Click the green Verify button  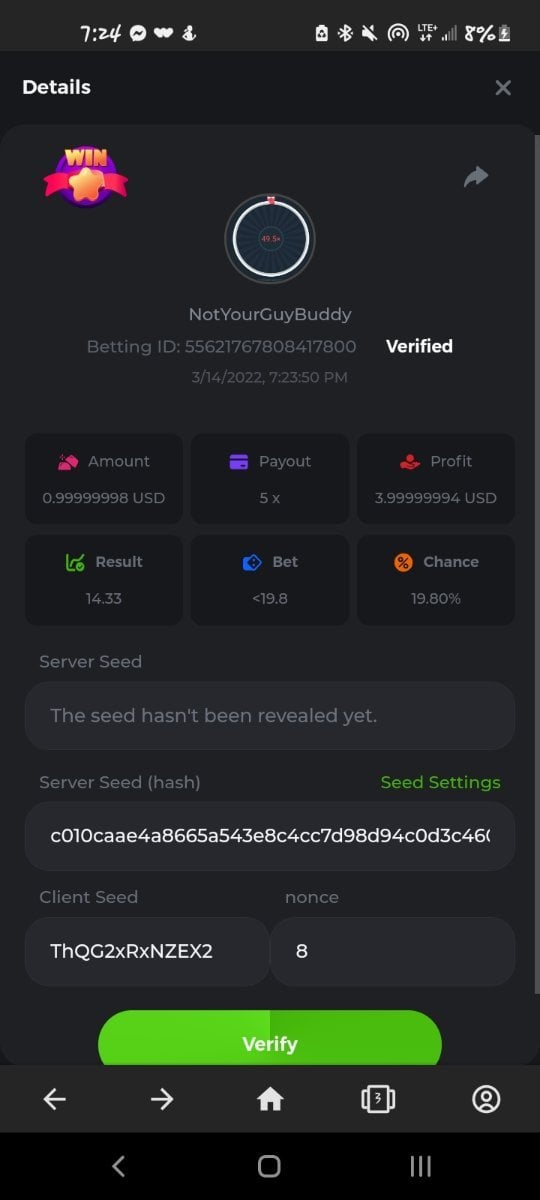tap(270, 1038)
